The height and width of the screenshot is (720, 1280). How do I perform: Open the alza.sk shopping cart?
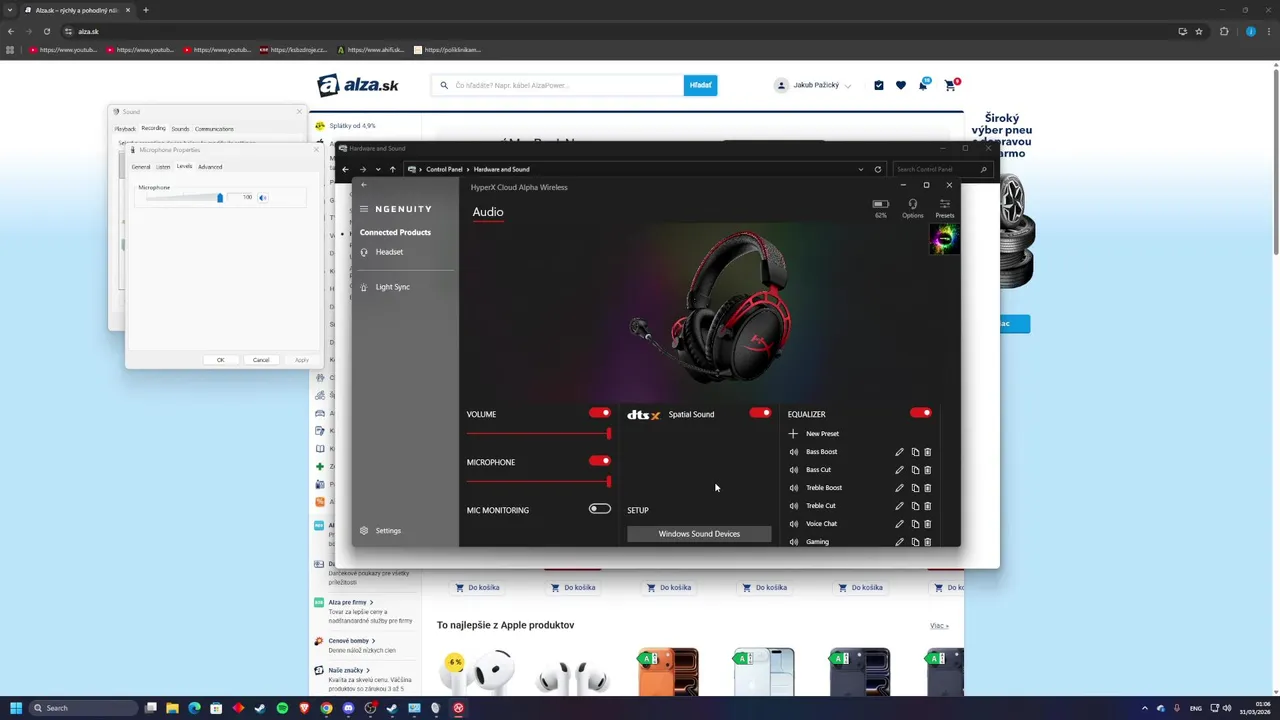pos(950,85)
